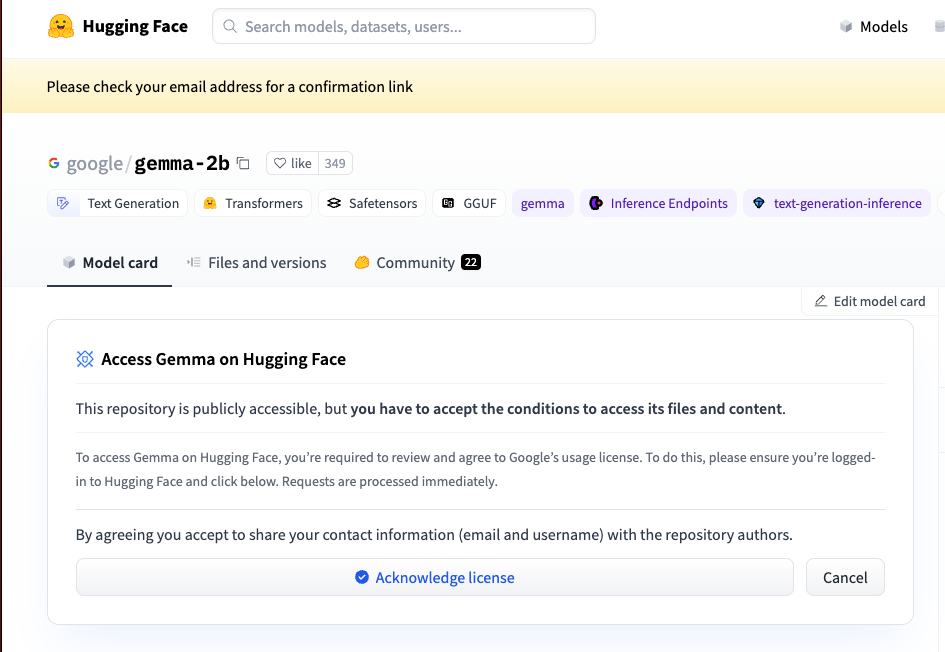Click the Inference Endpoints icon
The width and height of the screenshot is (945, 652).
click(x=596, y=203)
